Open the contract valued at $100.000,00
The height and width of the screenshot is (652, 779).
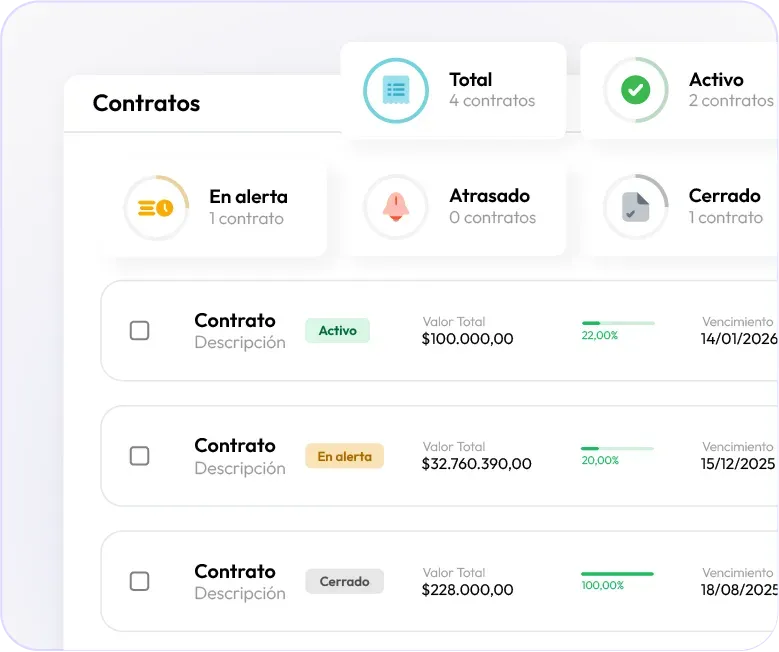click(467, 339)
